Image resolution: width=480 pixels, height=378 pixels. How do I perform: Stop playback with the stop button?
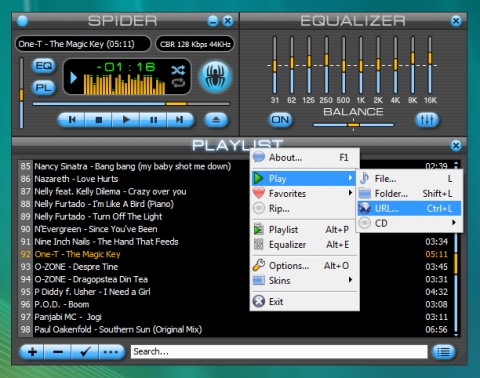pos(99,120)
